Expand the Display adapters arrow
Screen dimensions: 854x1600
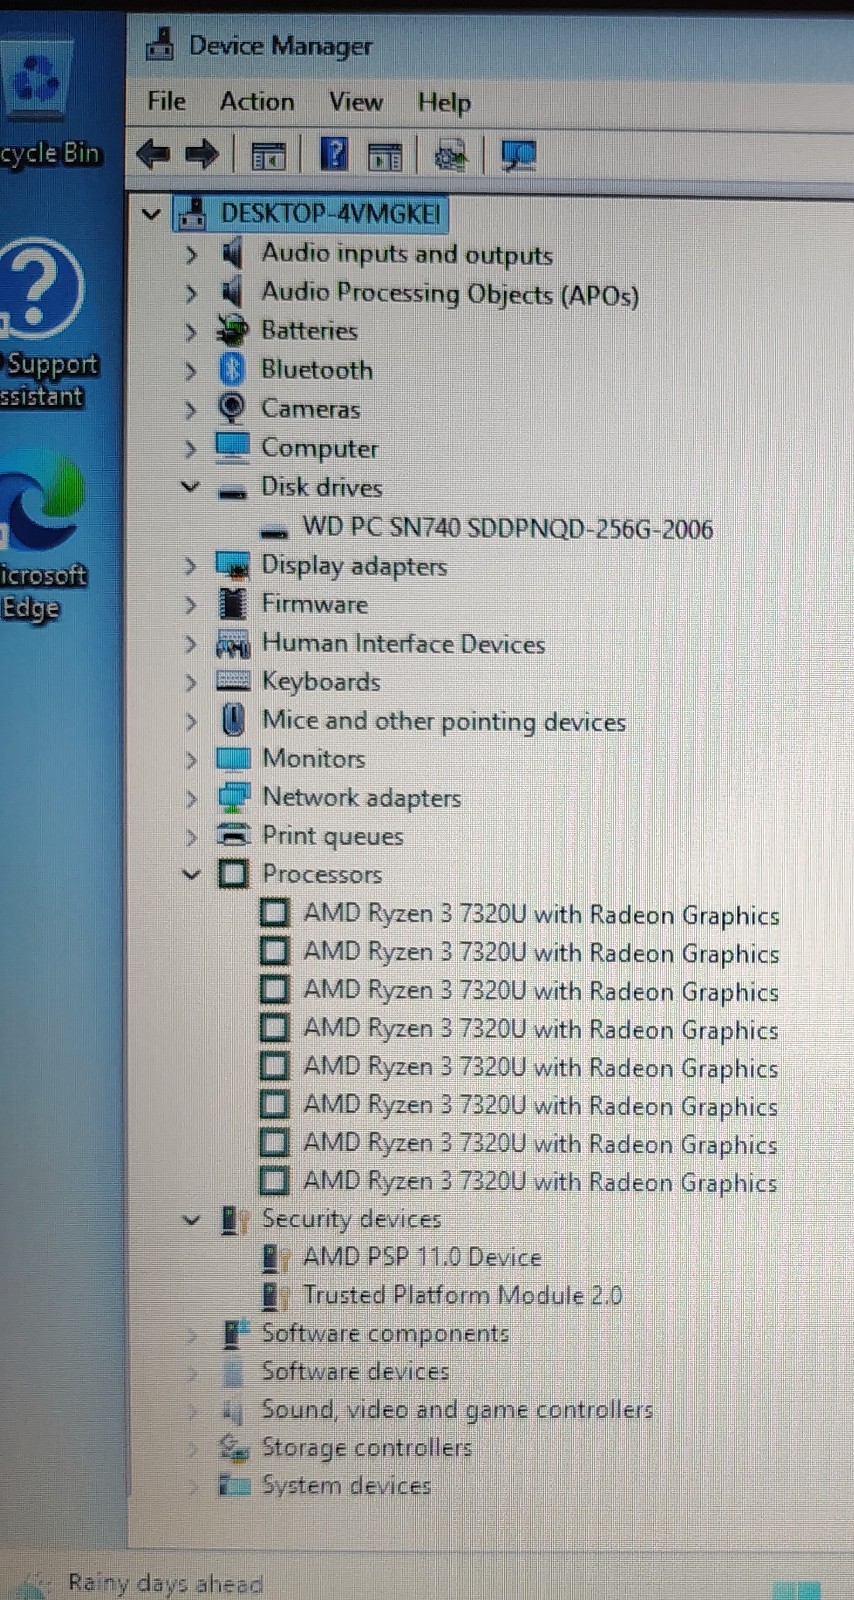[x=190, y=566]
